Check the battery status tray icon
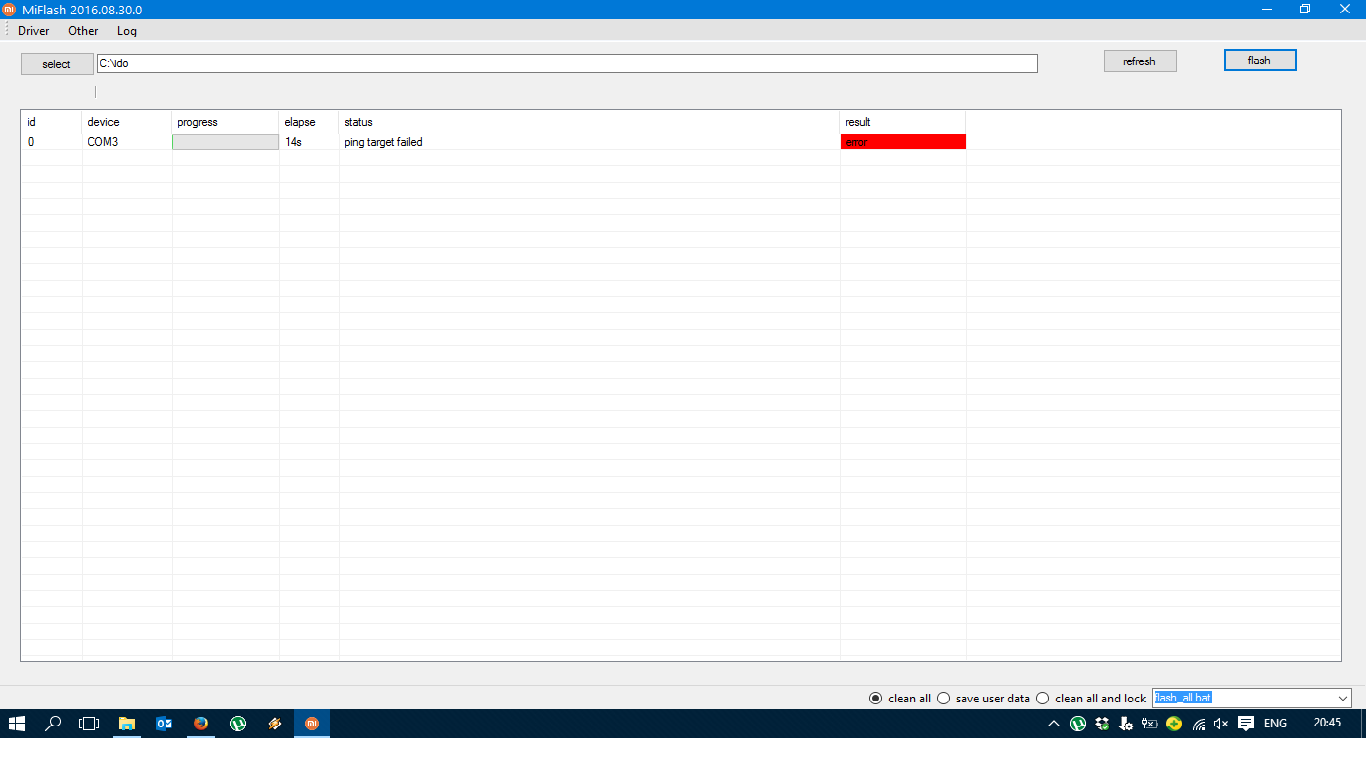Screen dimensions: 1366x768 [1150, 723]
